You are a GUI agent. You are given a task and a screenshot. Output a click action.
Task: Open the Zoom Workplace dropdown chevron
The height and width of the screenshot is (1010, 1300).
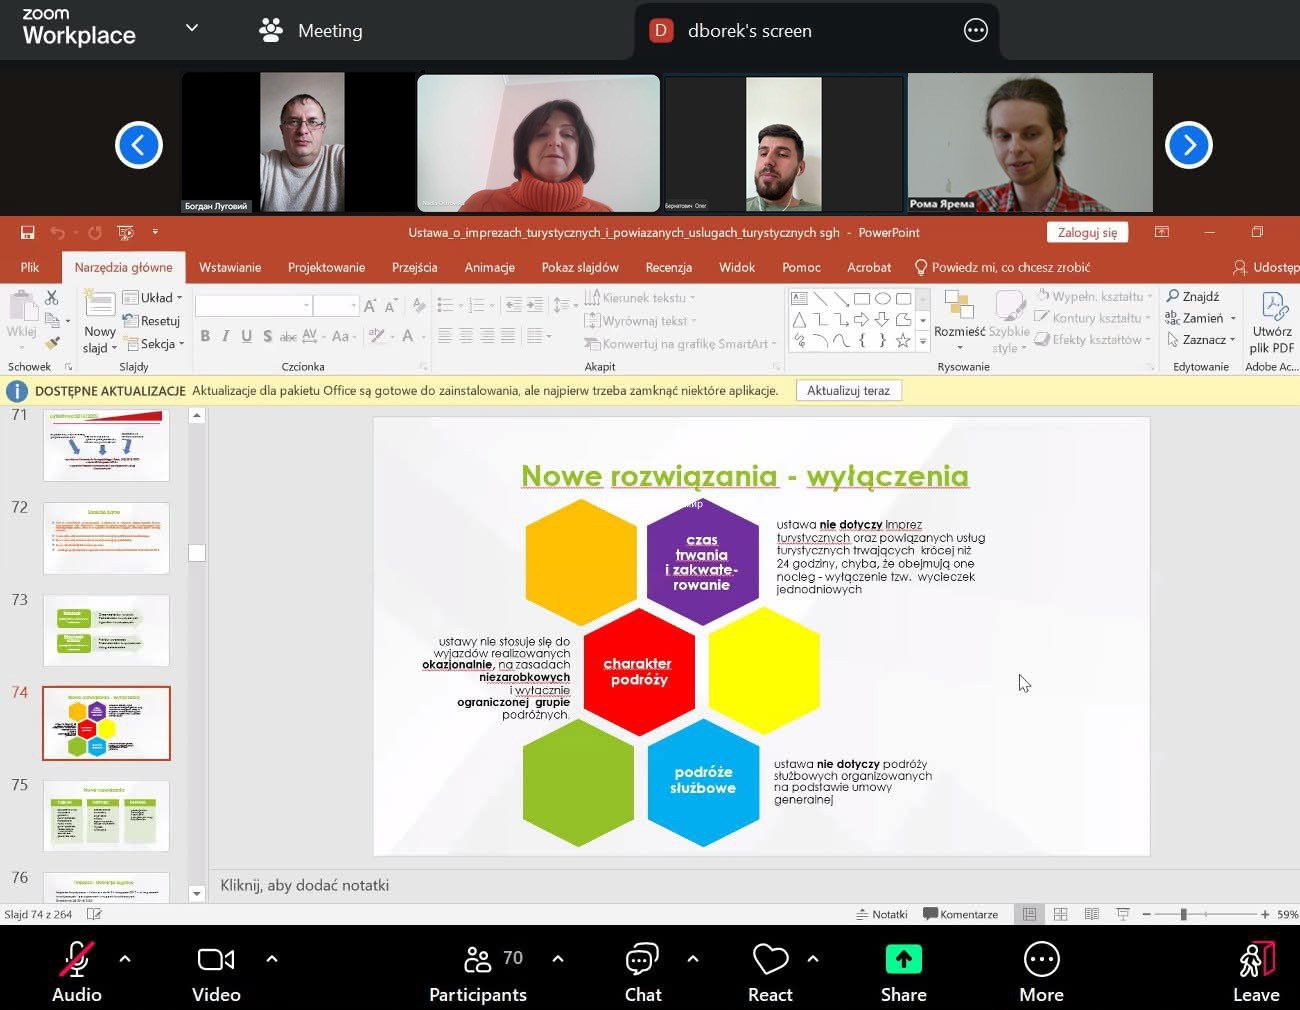[x=192, y=29]
